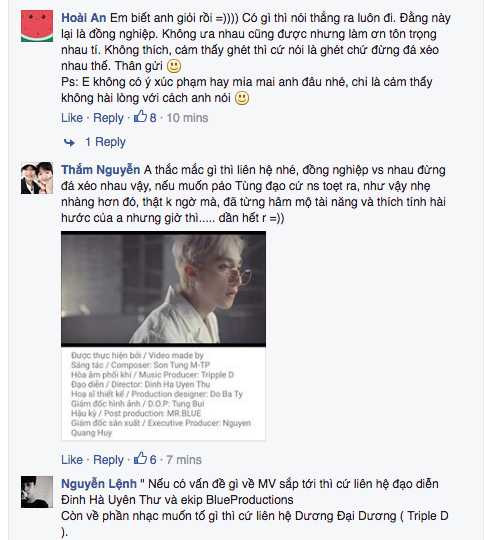Like Thắm Nguyễn's comment

point(72,460)
